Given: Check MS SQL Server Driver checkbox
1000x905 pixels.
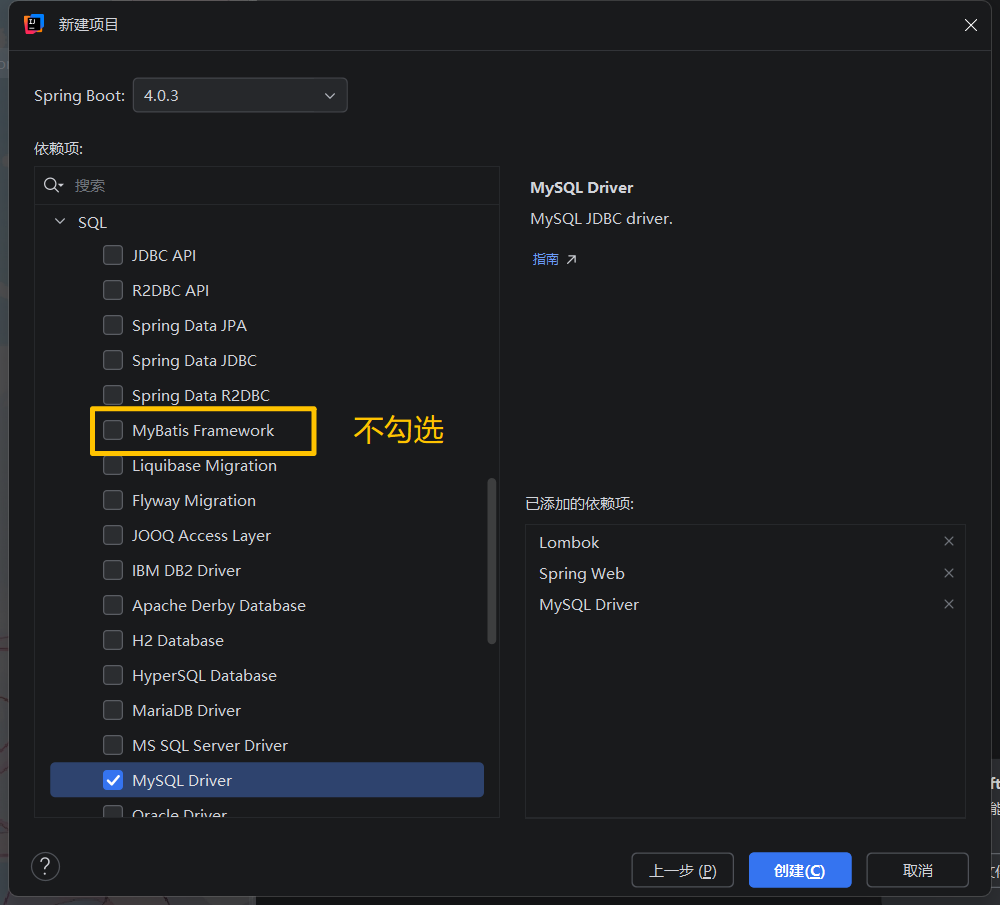Looking at the screenshot, I should (113, 745).
